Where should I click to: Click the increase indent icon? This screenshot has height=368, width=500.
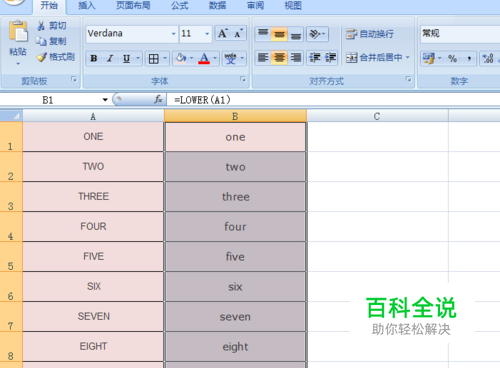(330, 58)
